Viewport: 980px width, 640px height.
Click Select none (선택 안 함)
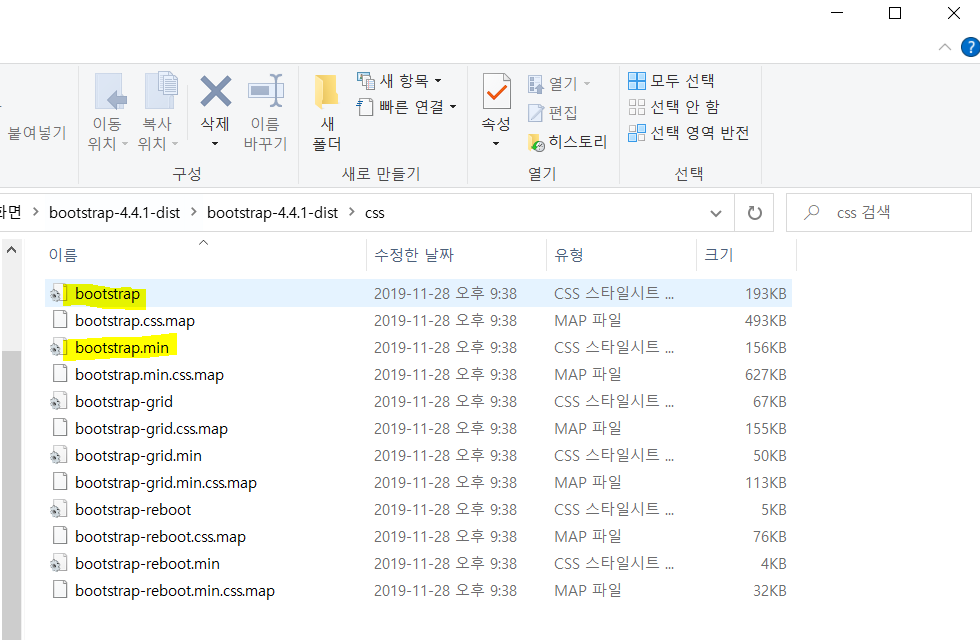click(674, 107)
